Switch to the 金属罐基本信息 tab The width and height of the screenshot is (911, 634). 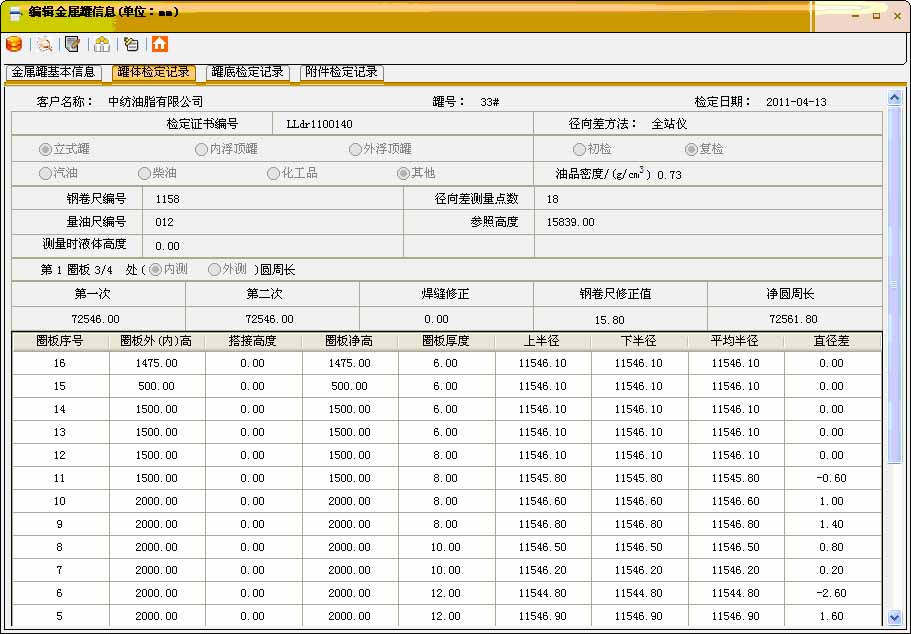(x=55, y=72)
